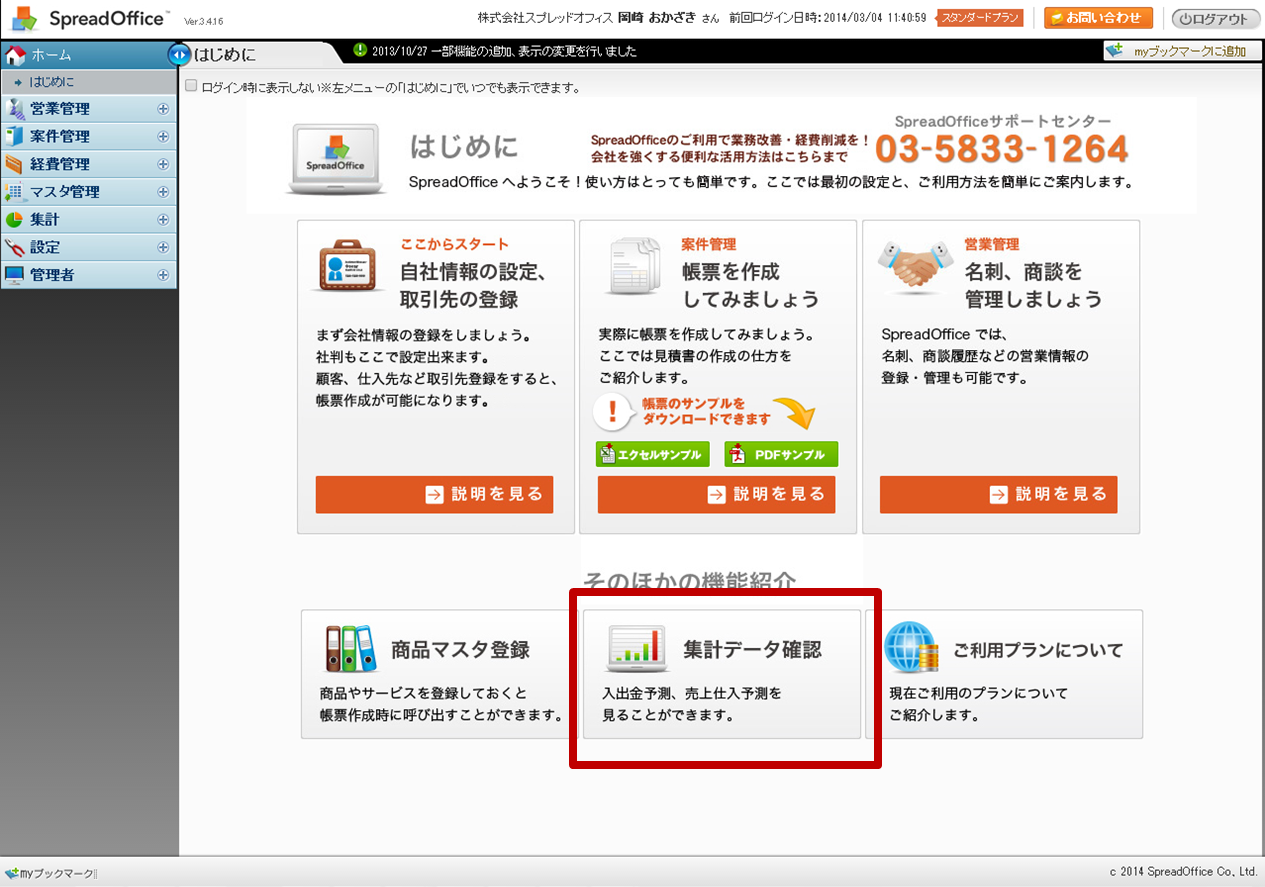This screenshot has height=887, width=1265.
Task: Click the マスタ管理 grid icon
Action: coord(15,192)
